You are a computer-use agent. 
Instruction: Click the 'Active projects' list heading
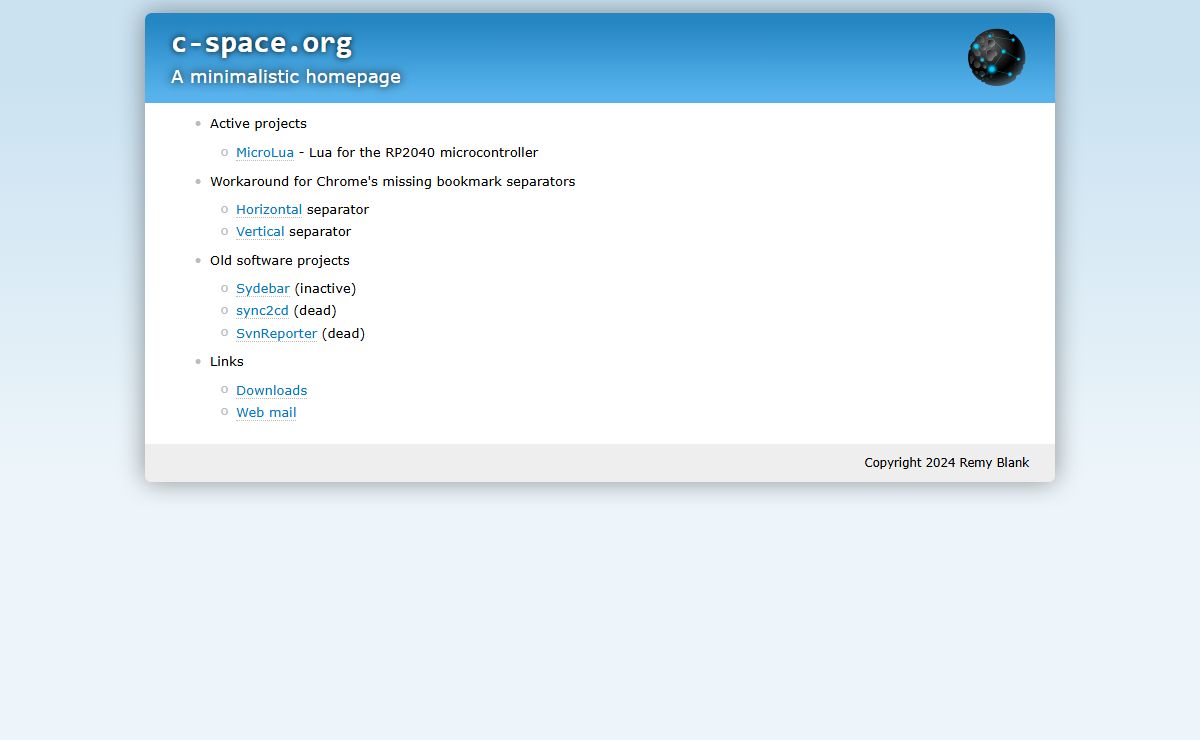258,124
